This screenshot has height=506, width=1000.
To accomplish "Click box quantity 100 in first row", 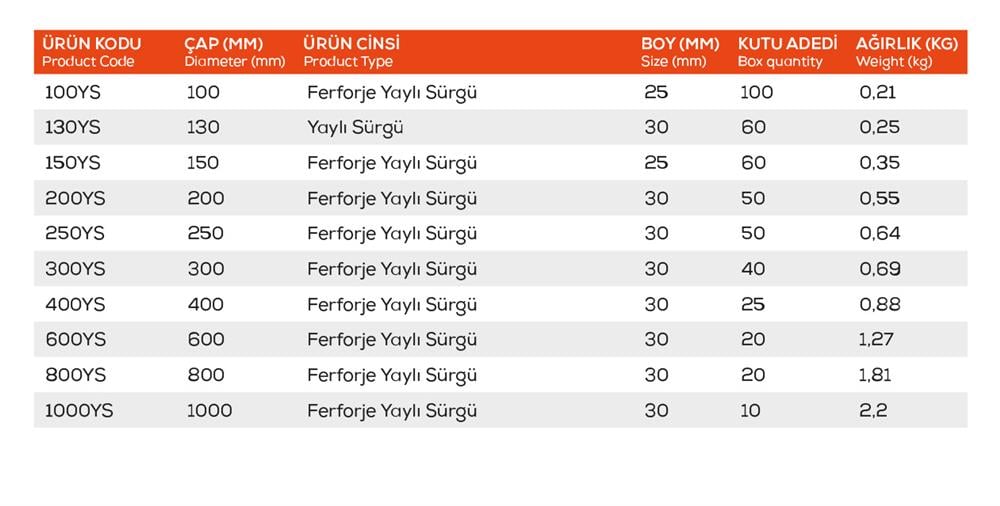I will [x=757, y=93].
